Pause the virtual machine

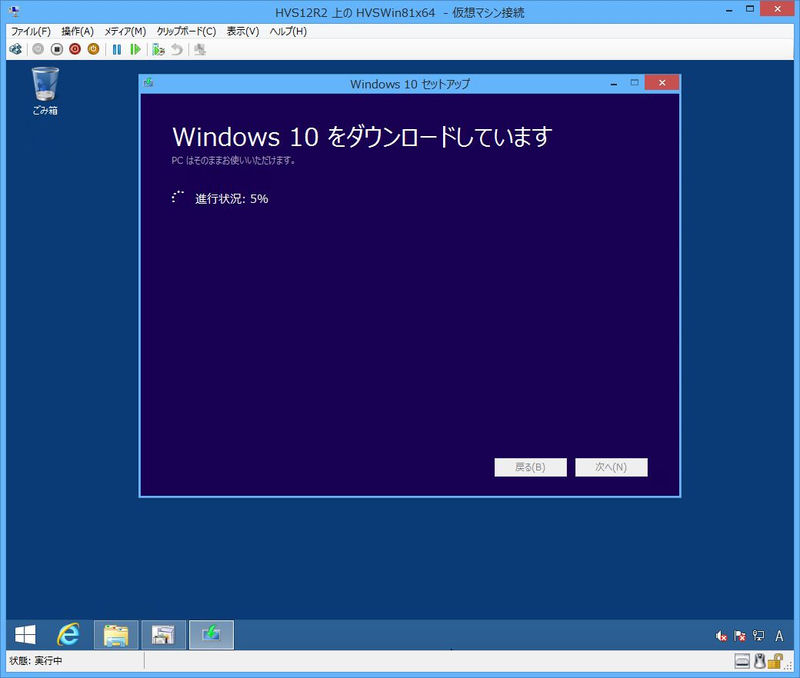pos(117,49)
